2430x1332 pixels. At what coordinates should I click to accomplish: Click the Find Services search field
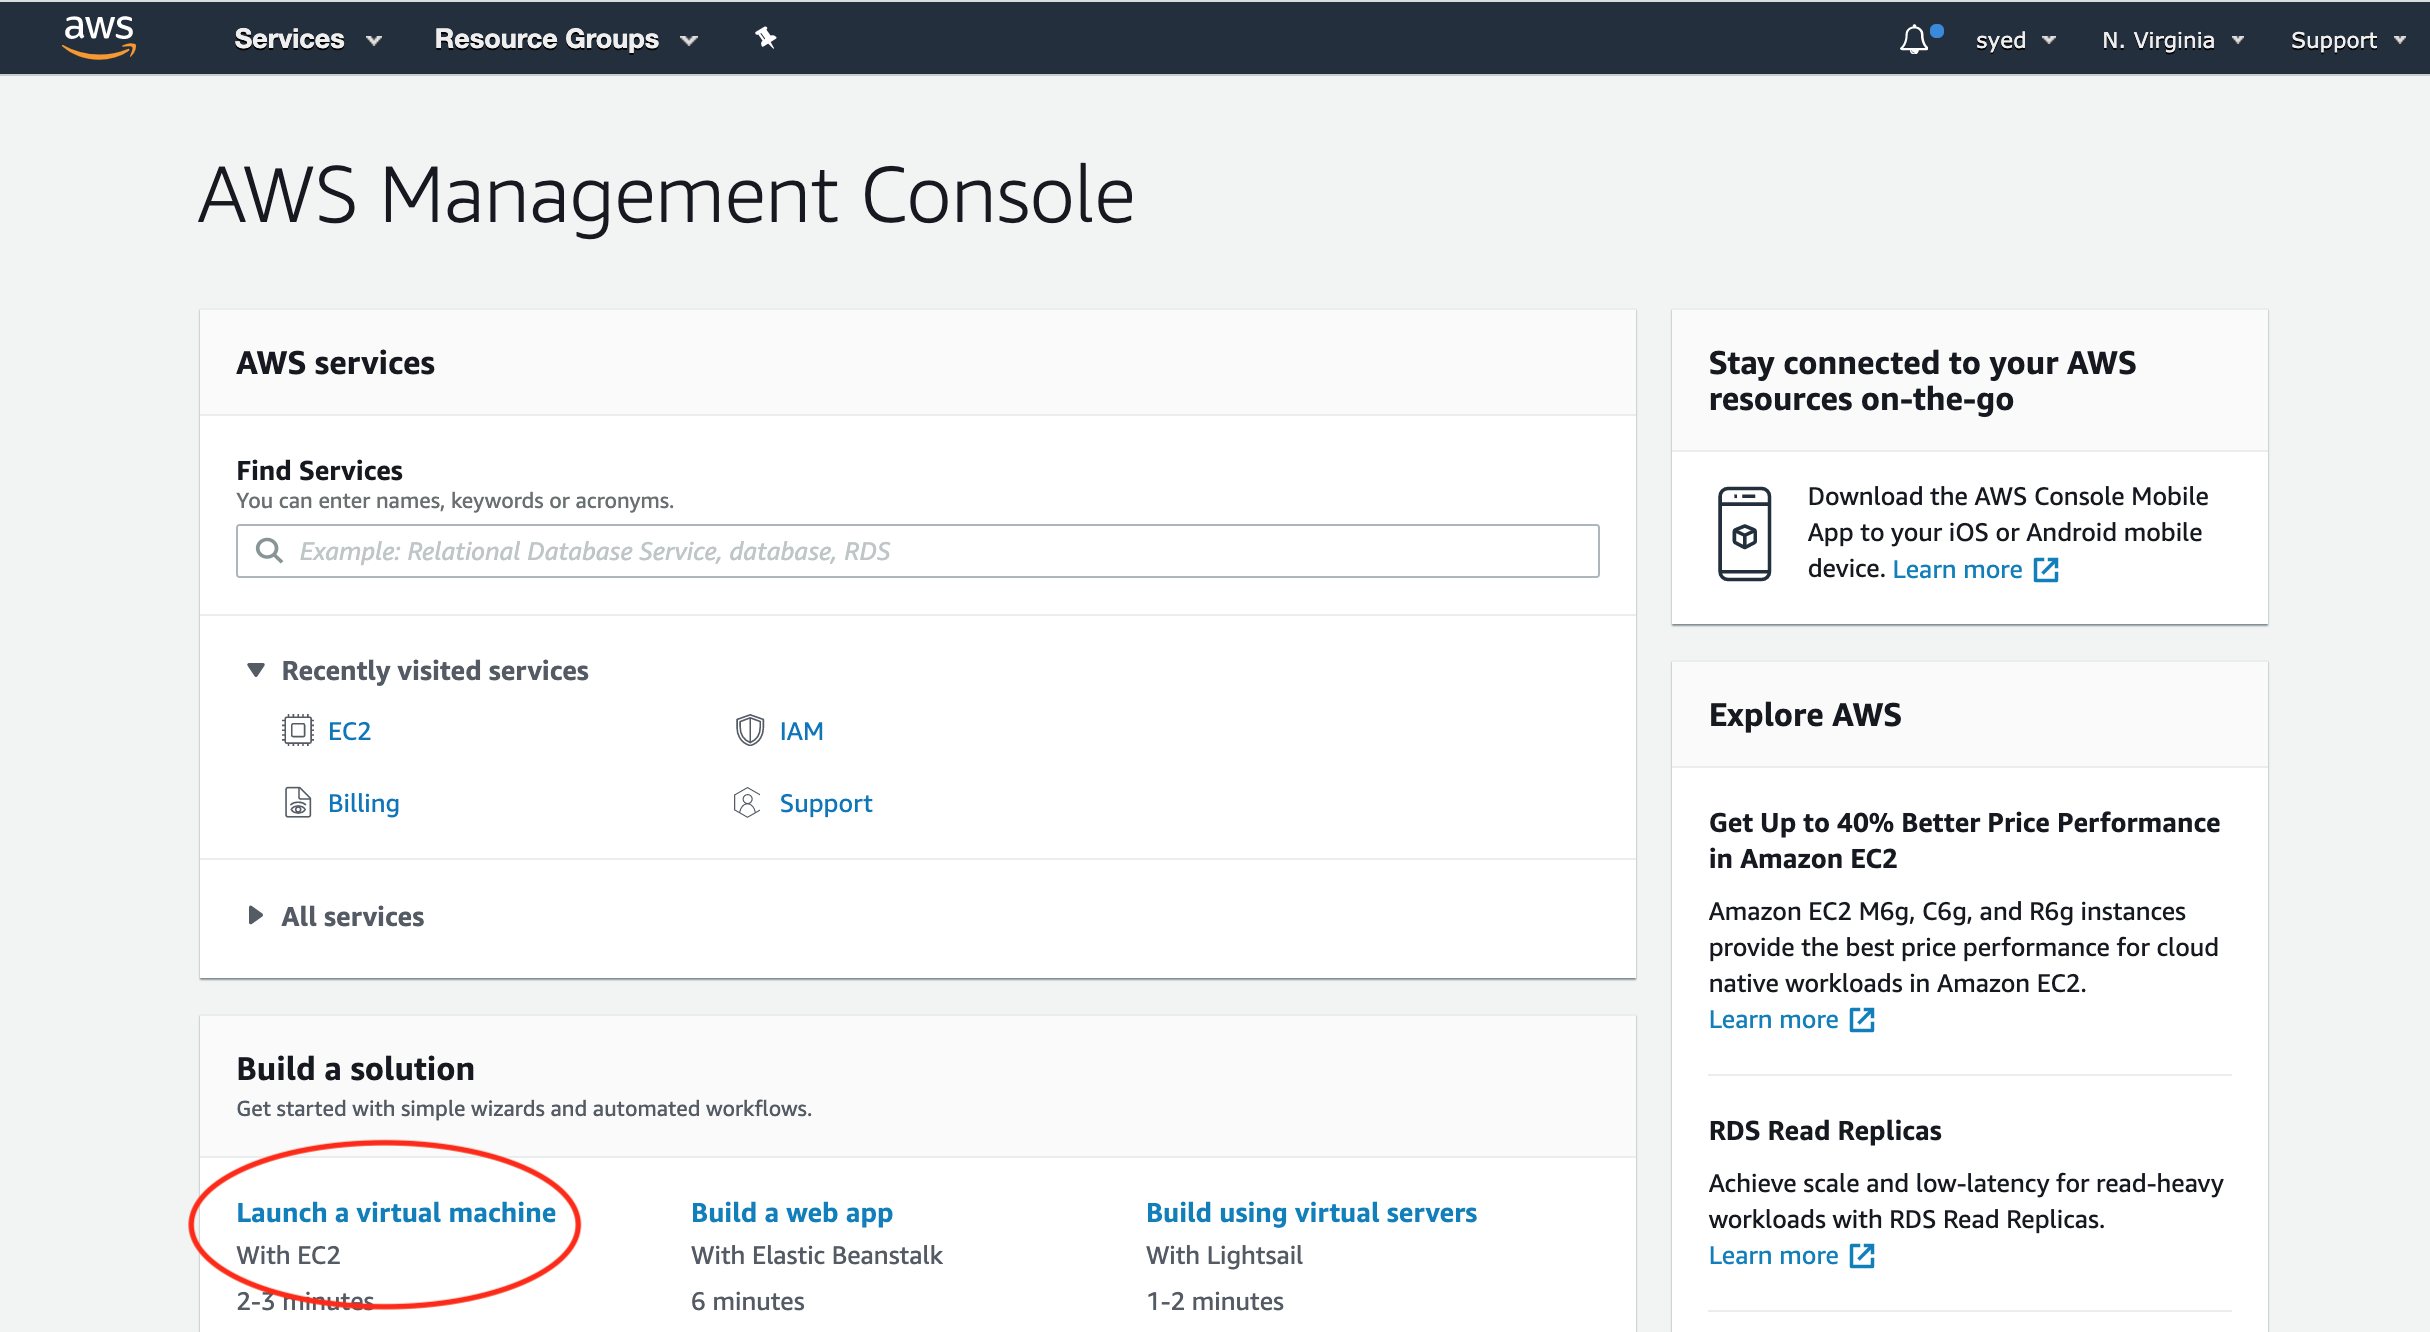click(917, 550)
